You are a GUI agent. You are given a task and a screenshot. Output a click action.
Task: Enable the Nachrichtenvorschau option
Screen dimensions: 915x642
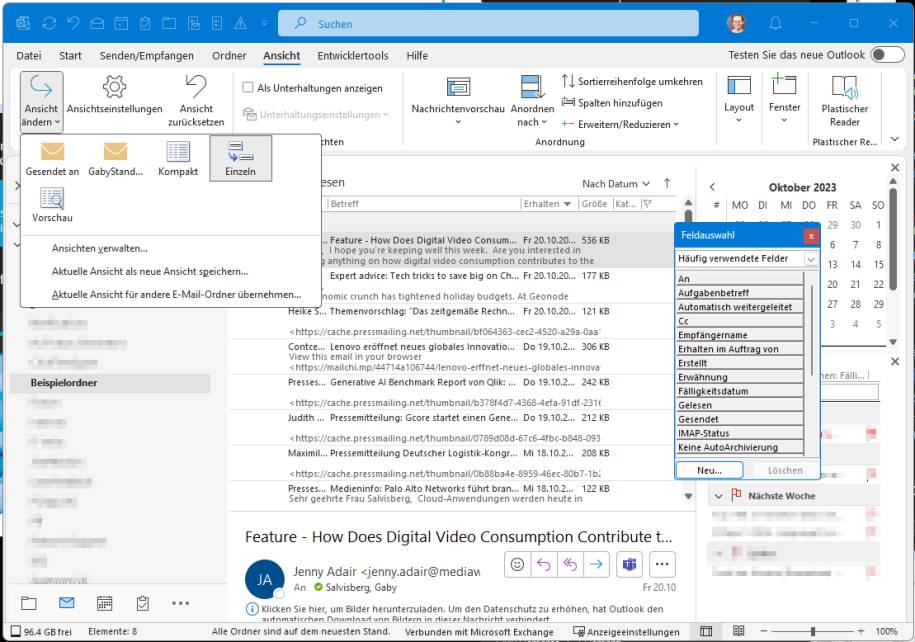click(x=458, y=97)
